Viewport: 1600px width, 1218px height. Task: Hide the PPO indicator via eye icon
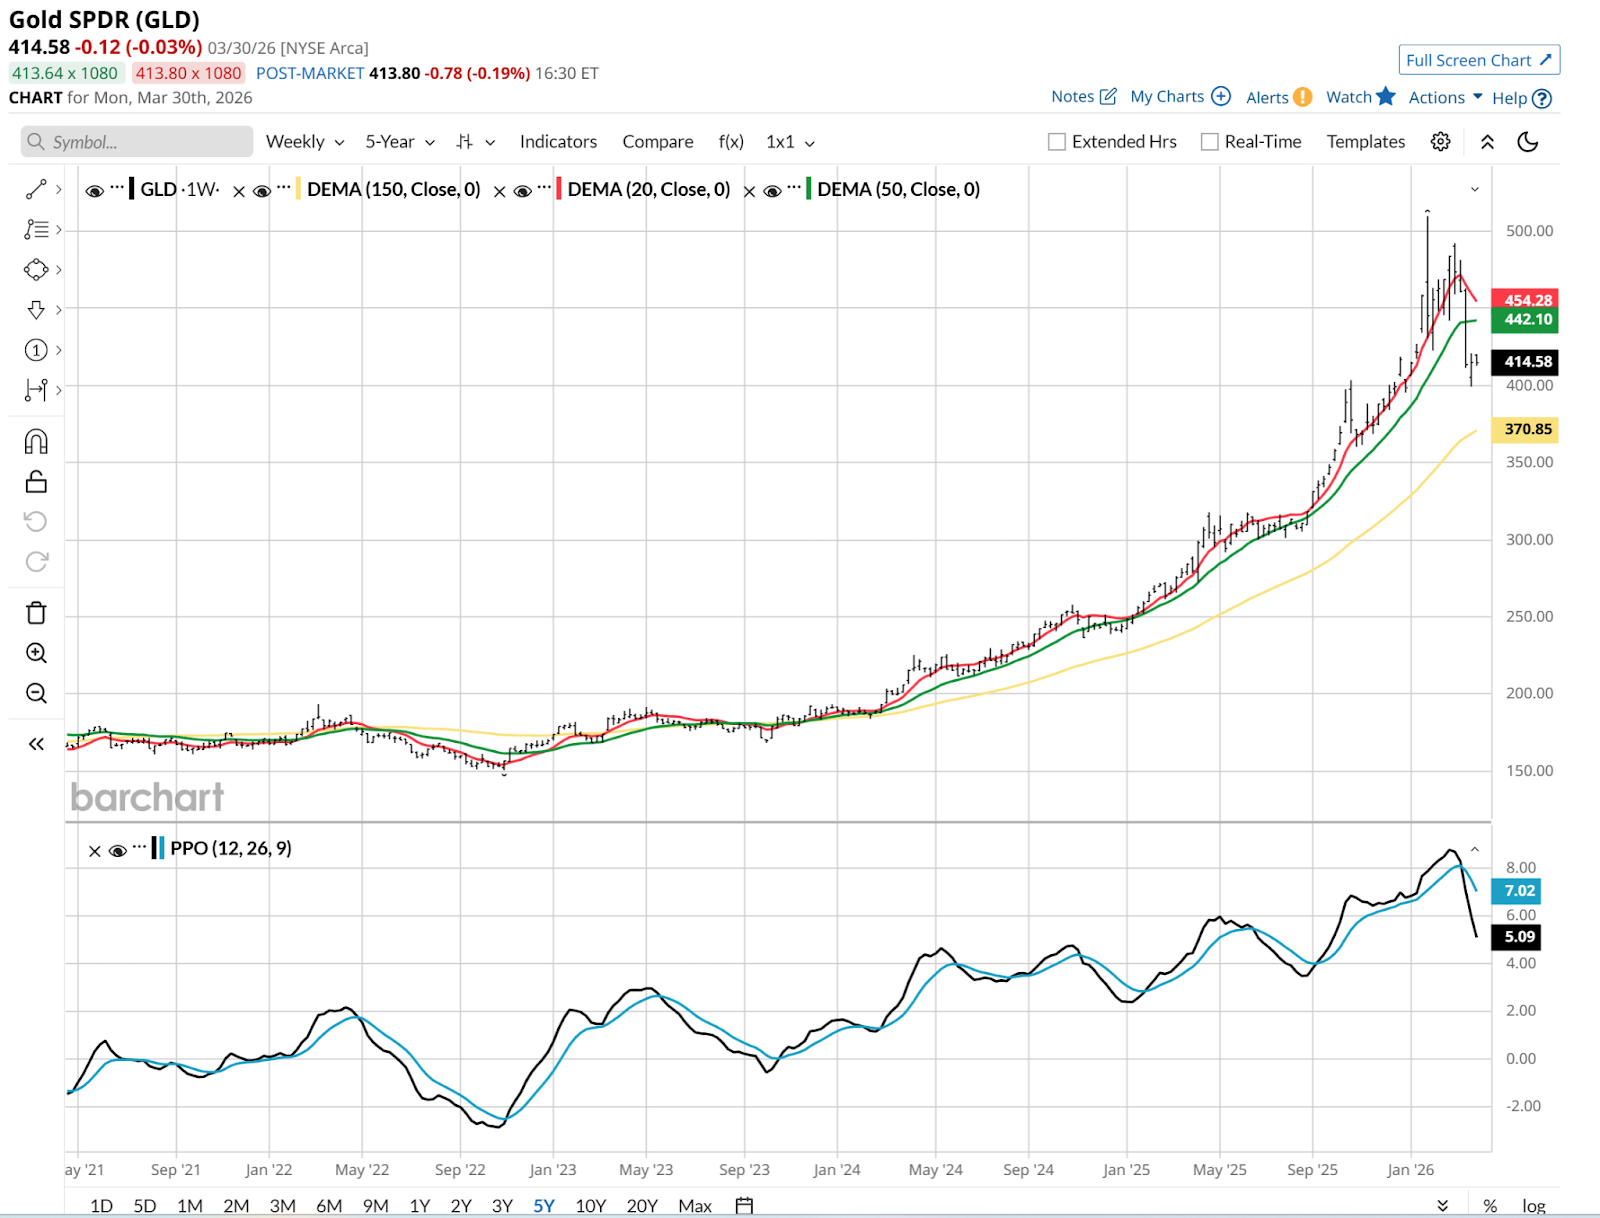click(x=118, y=850)
